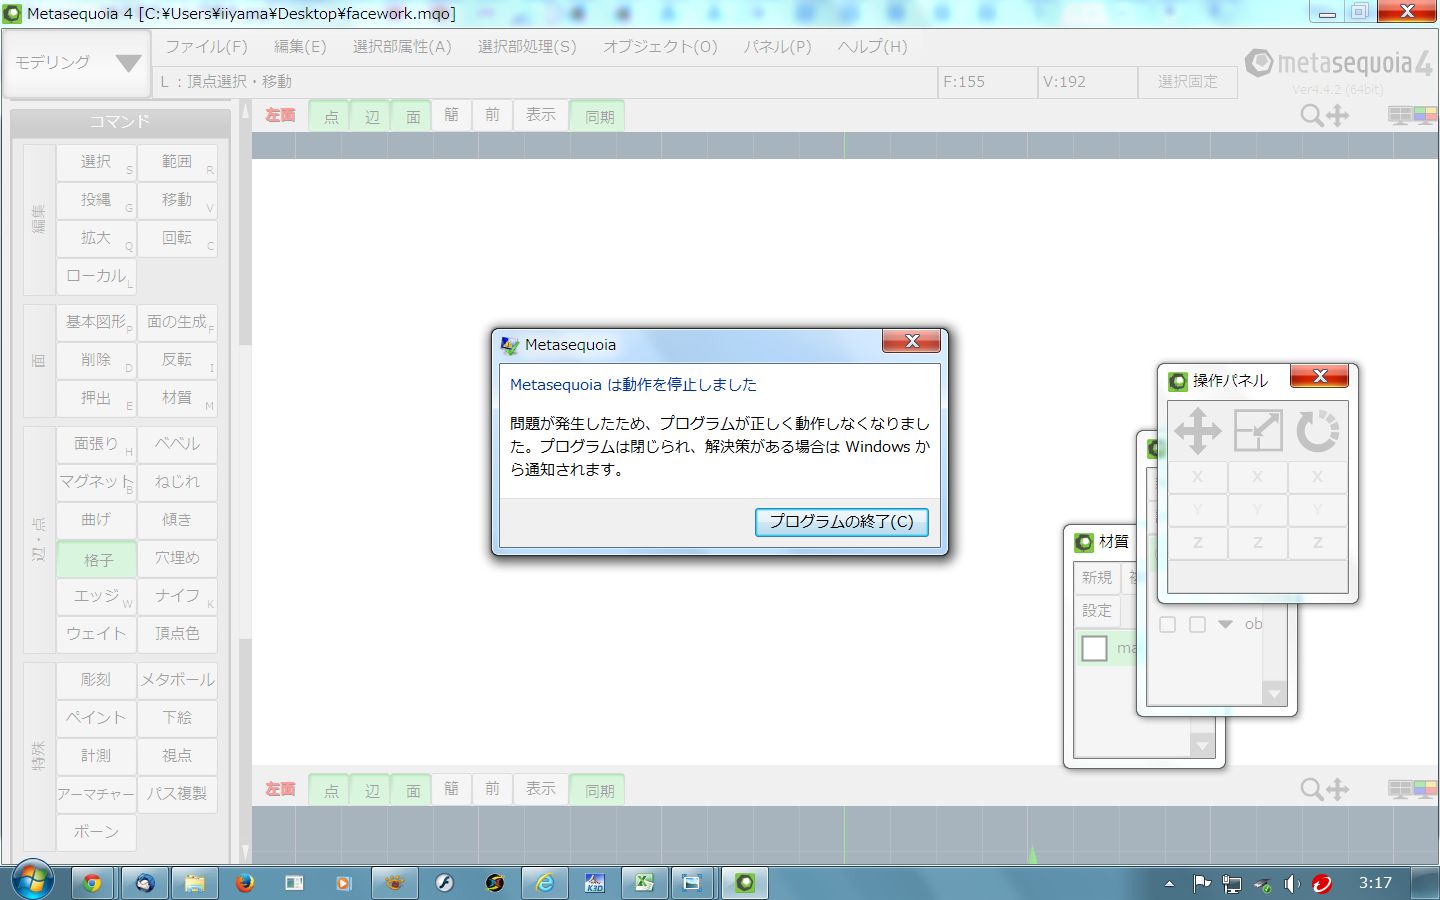This screenshot has width=1440, height=900.
Task: Toggle 点 display in the top viewport
Action: (x=330, y=116)
